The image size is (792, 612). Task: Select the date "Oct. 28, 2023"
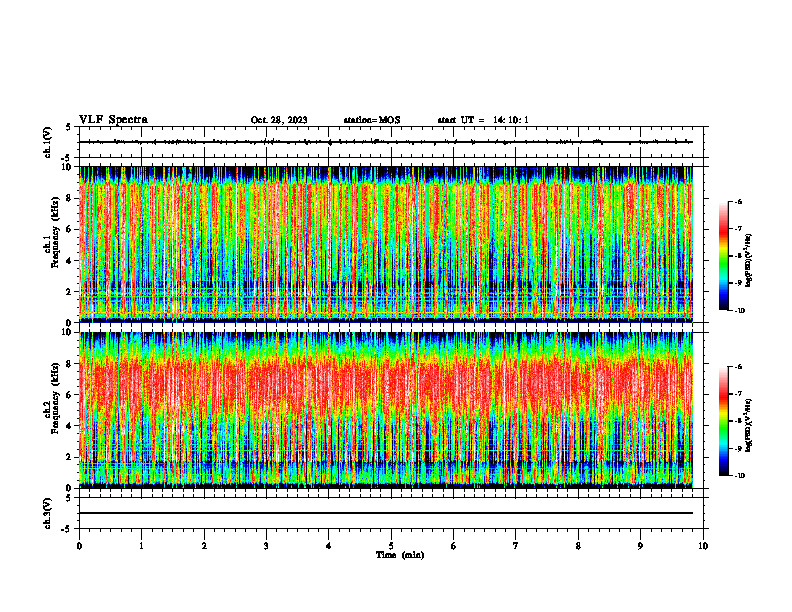(x=279, y=120)
